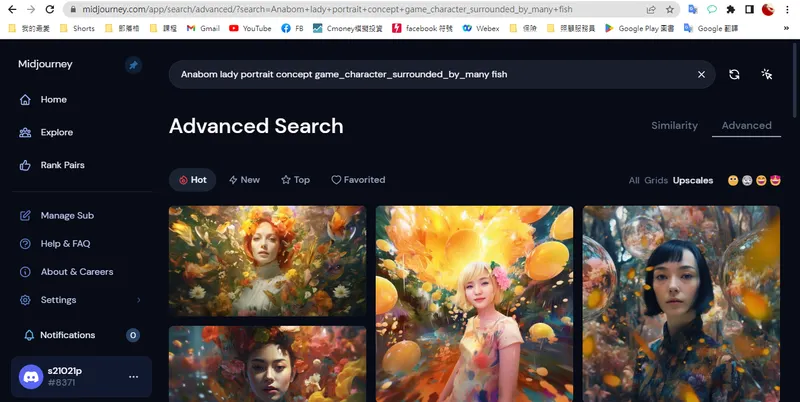This screenshot has height=402, width=800.
Task: Click the browser back arrow
Action: coord(12,9)
